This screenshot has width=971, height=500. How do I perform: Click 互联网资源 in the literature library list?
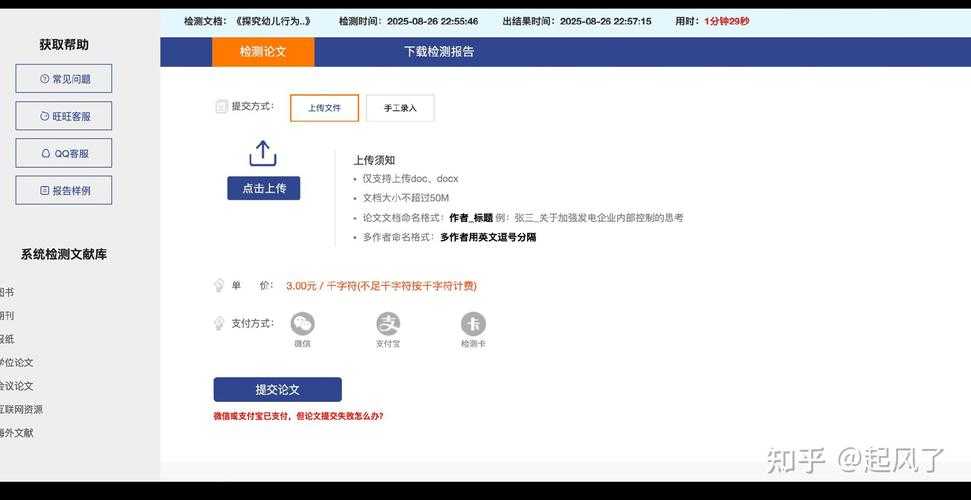pyautogui.click(x=22, y=410)
